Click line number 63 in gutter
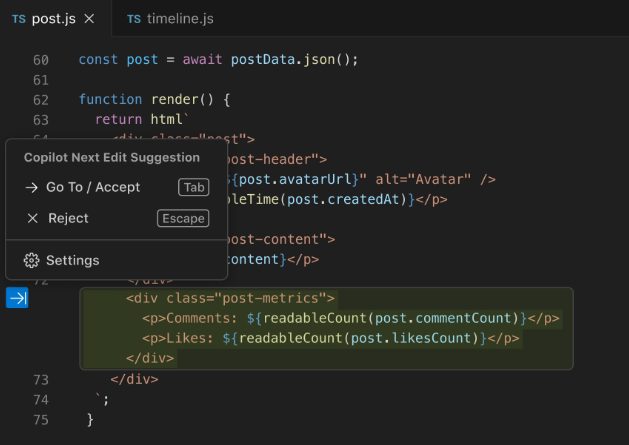The height and width of the screenshot is (445, 629). pos(41,120)
